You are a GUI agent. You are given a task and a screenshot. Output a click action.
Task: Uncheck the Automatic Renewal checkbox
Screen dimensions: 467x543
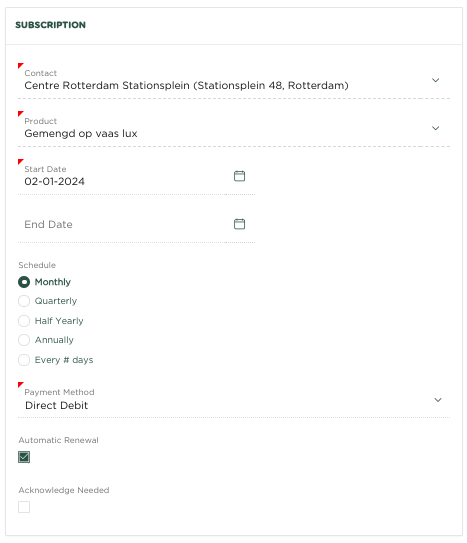[x=24, y=457]
